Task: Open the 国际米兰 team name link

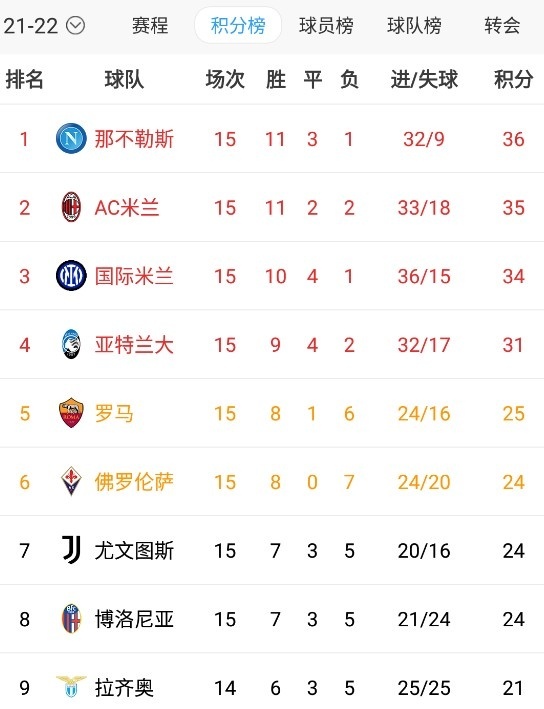Action: [134, 276]
